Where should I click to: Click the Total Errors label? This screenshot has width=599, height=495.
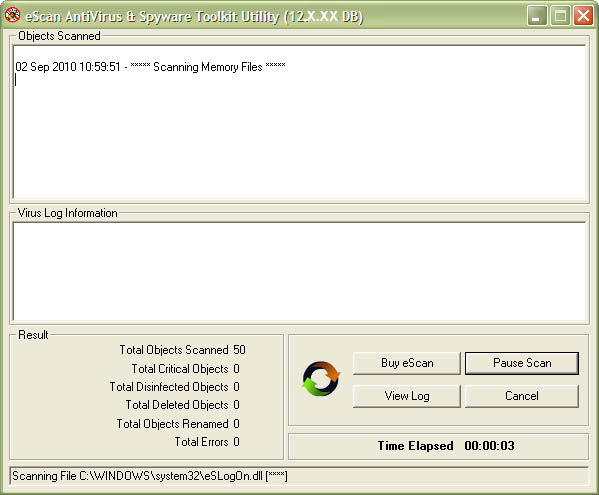[x=201, y=442]
